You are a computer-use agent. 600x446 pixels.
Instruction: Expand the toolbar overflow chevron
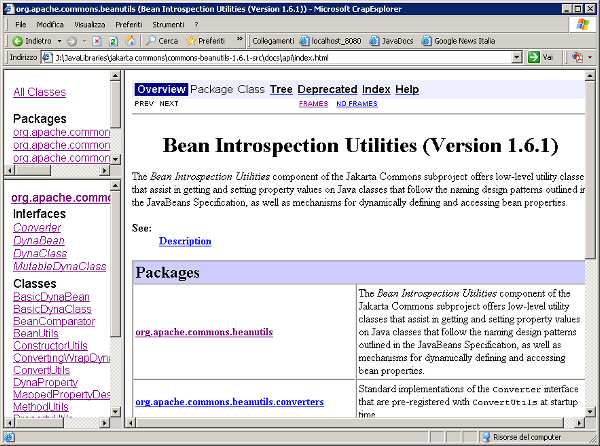pos(240,39)
